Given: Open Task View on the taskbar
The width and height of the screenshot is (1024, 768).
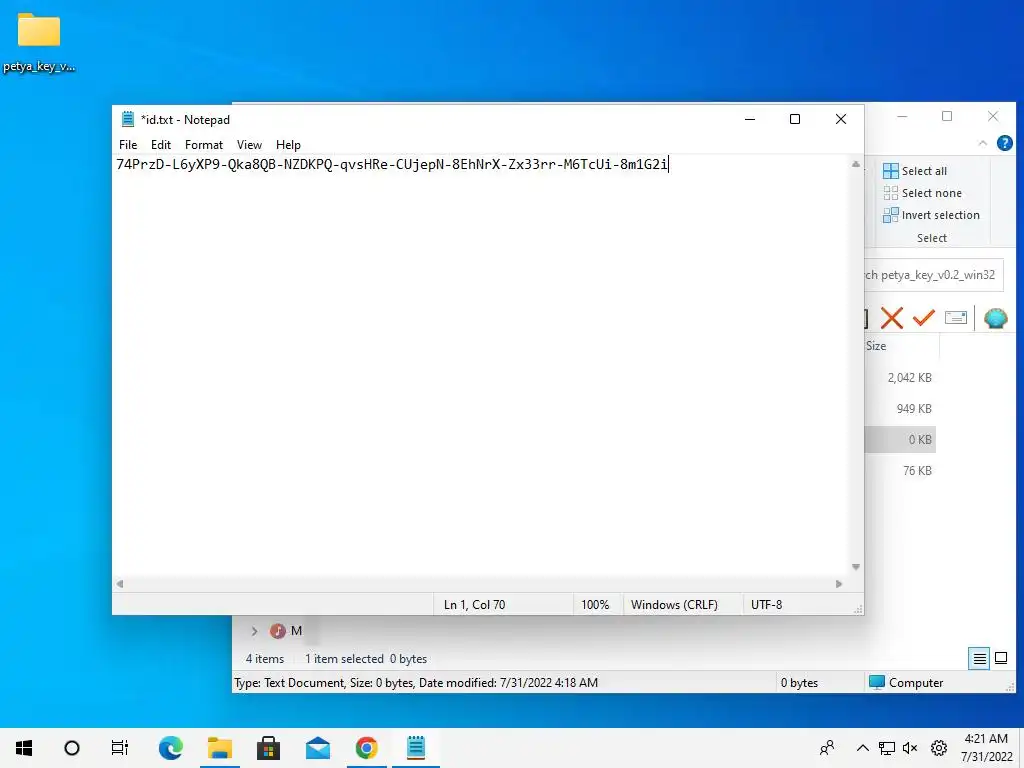Looking at the screenshot, I should pos(120,748).
